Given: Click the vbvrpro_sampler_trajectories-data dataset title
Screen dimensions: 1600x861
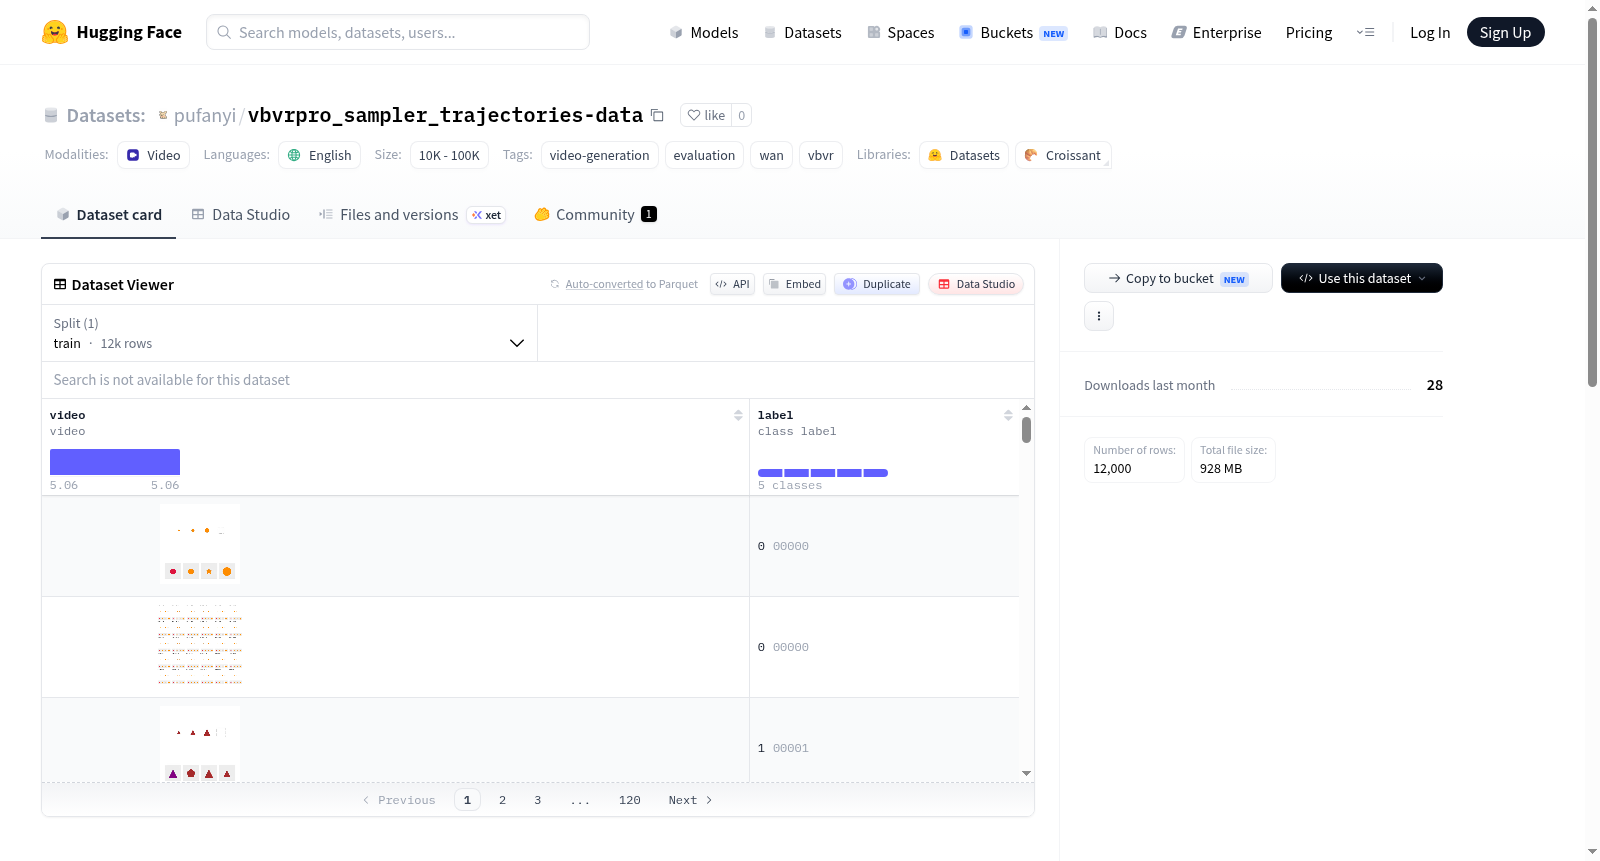Looking at the screenshot, I should 445,115.
